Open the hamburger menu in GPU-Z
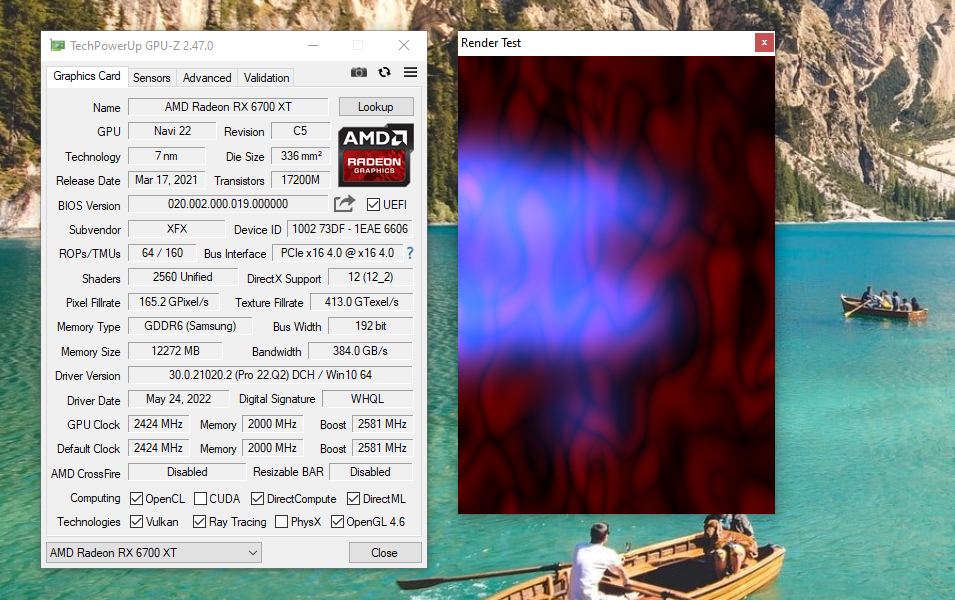 click(411, 72)
